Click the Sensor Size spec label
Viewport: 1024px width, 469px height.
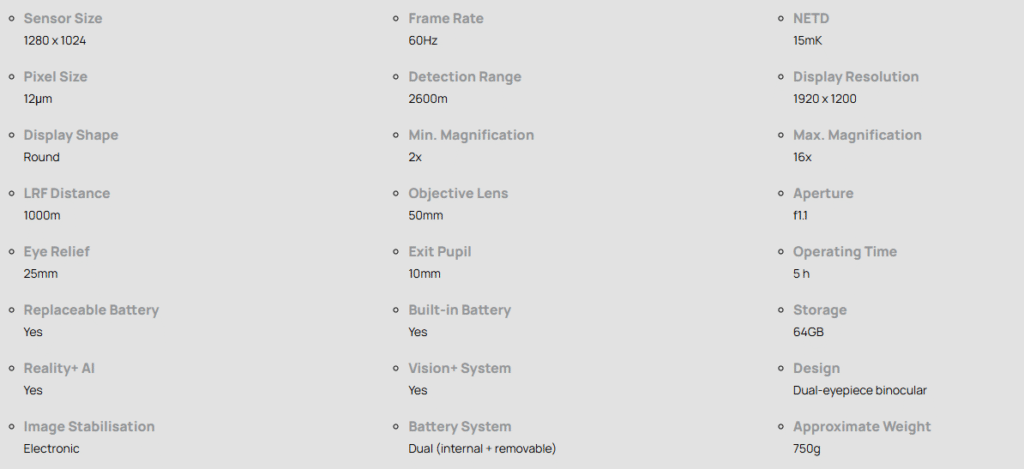coord(62,19)
